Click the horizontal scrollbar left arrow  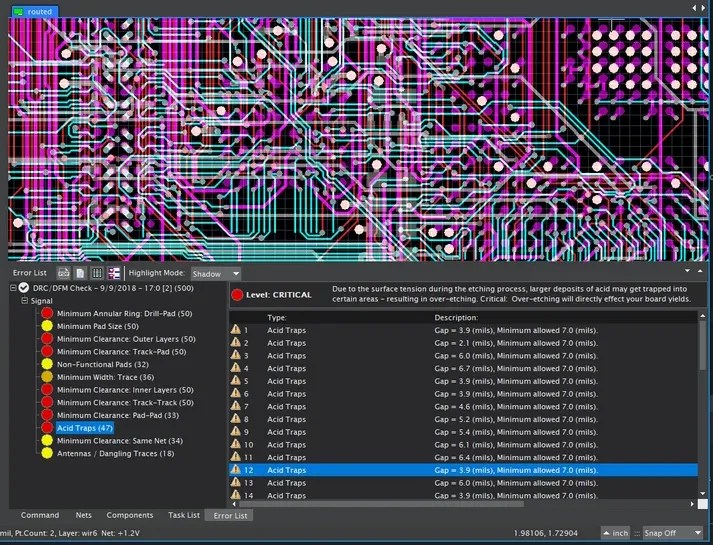234,504
